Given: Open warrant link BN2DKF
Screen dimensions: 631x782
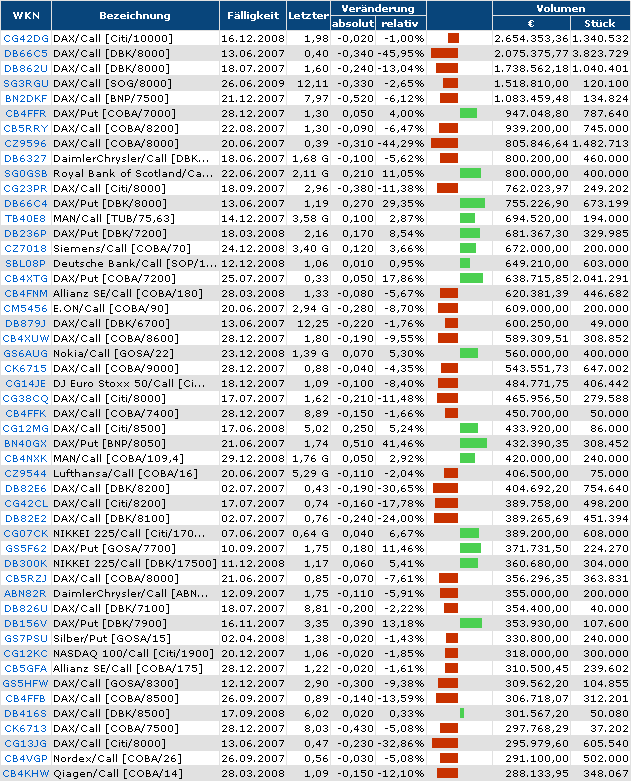Looking at the screenshot, I should coord(26,99).
